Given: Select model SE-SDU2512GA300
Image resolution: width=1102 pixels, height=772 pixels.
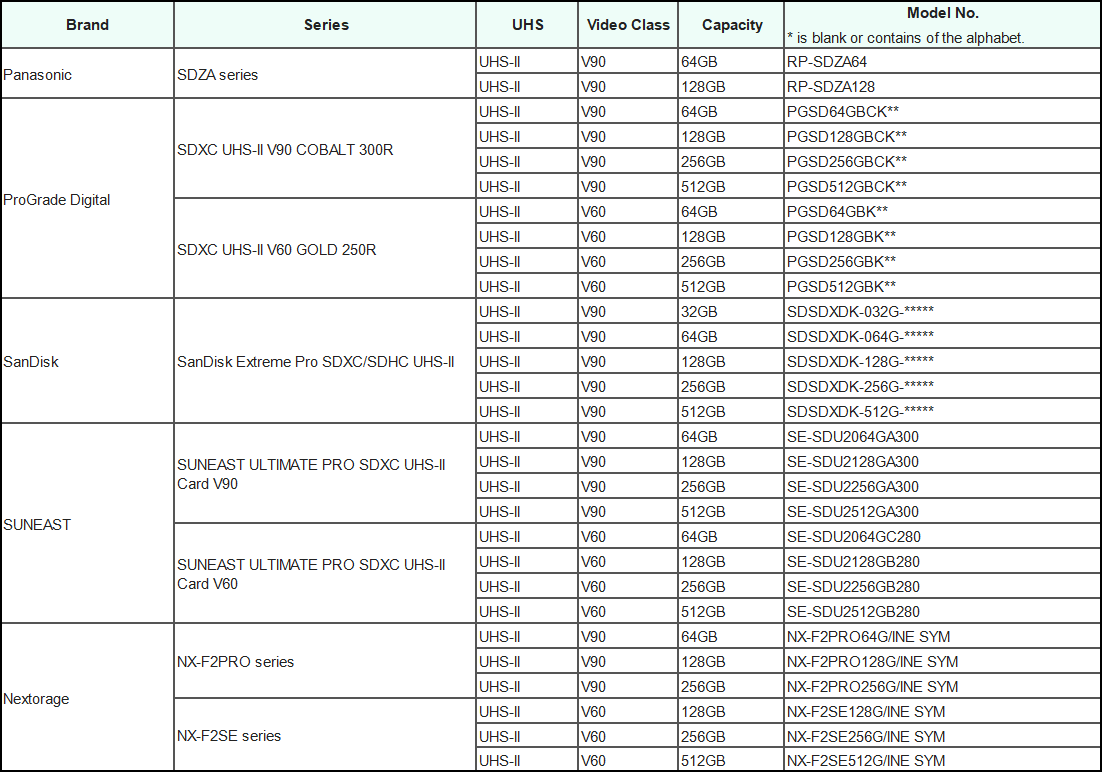Looking at the screenshot, I should [942, 511].
